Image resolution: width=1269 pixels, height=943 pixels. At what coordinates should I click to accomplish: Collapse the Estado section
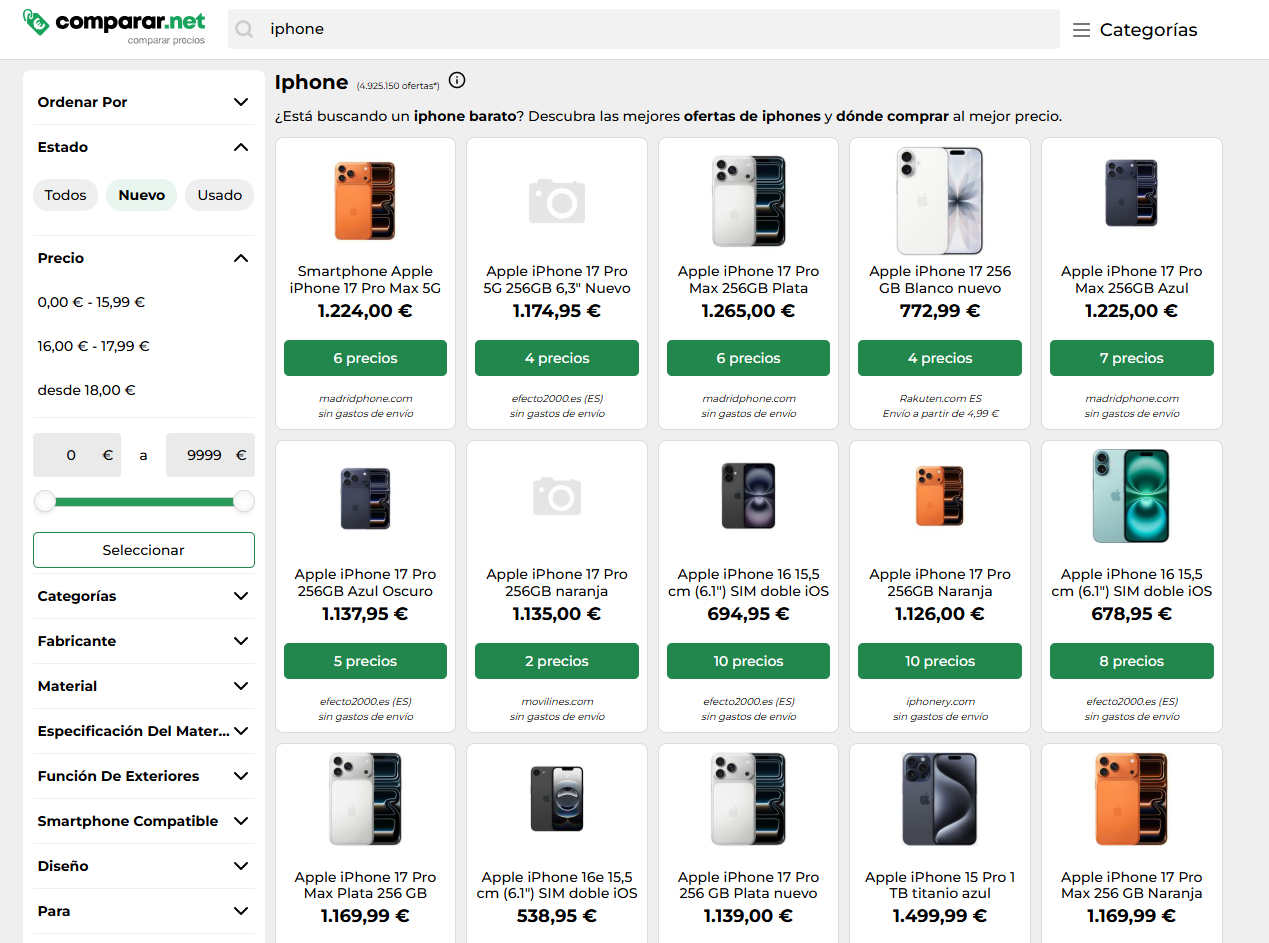point(144,147)
